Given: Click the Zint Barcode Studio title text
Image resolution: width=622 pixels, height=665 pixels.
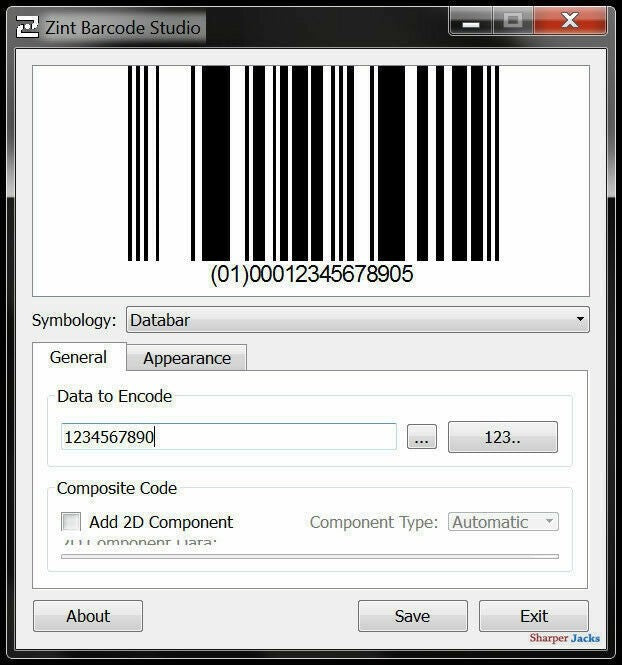Looking at the screenshot, I should [122, 27].
